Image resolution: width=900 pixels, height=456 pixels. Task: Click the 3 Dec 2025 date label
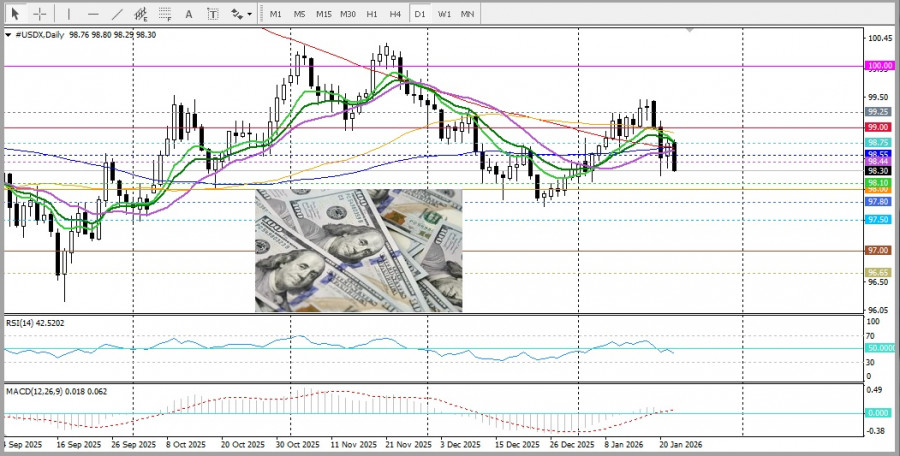(460, 445)
